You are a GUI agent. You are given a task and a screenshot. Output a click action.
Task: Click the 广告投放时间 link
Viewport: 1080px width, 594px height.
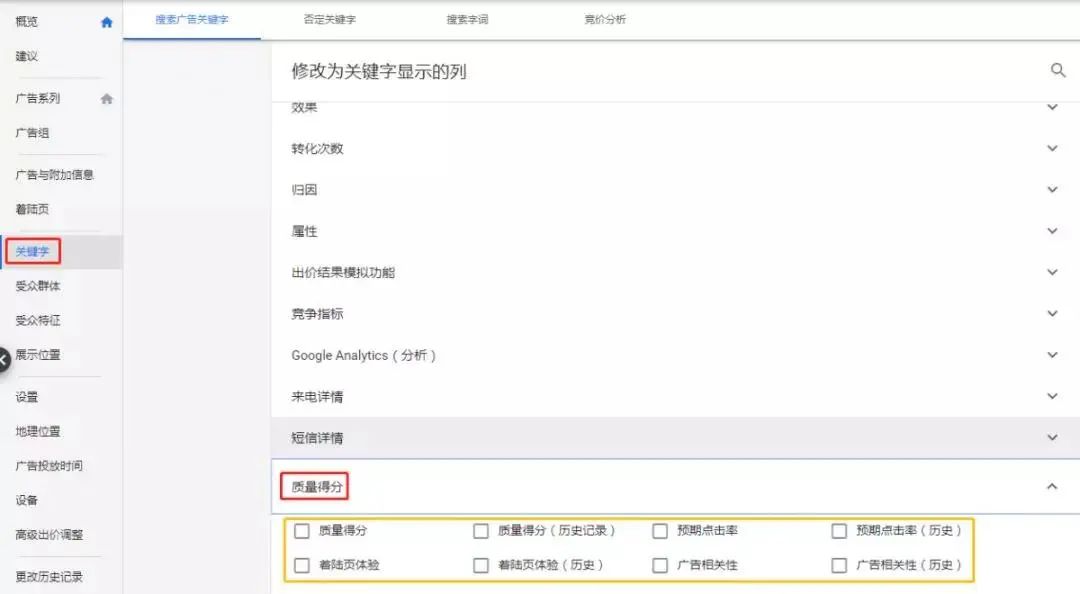[x=50, y=466]
